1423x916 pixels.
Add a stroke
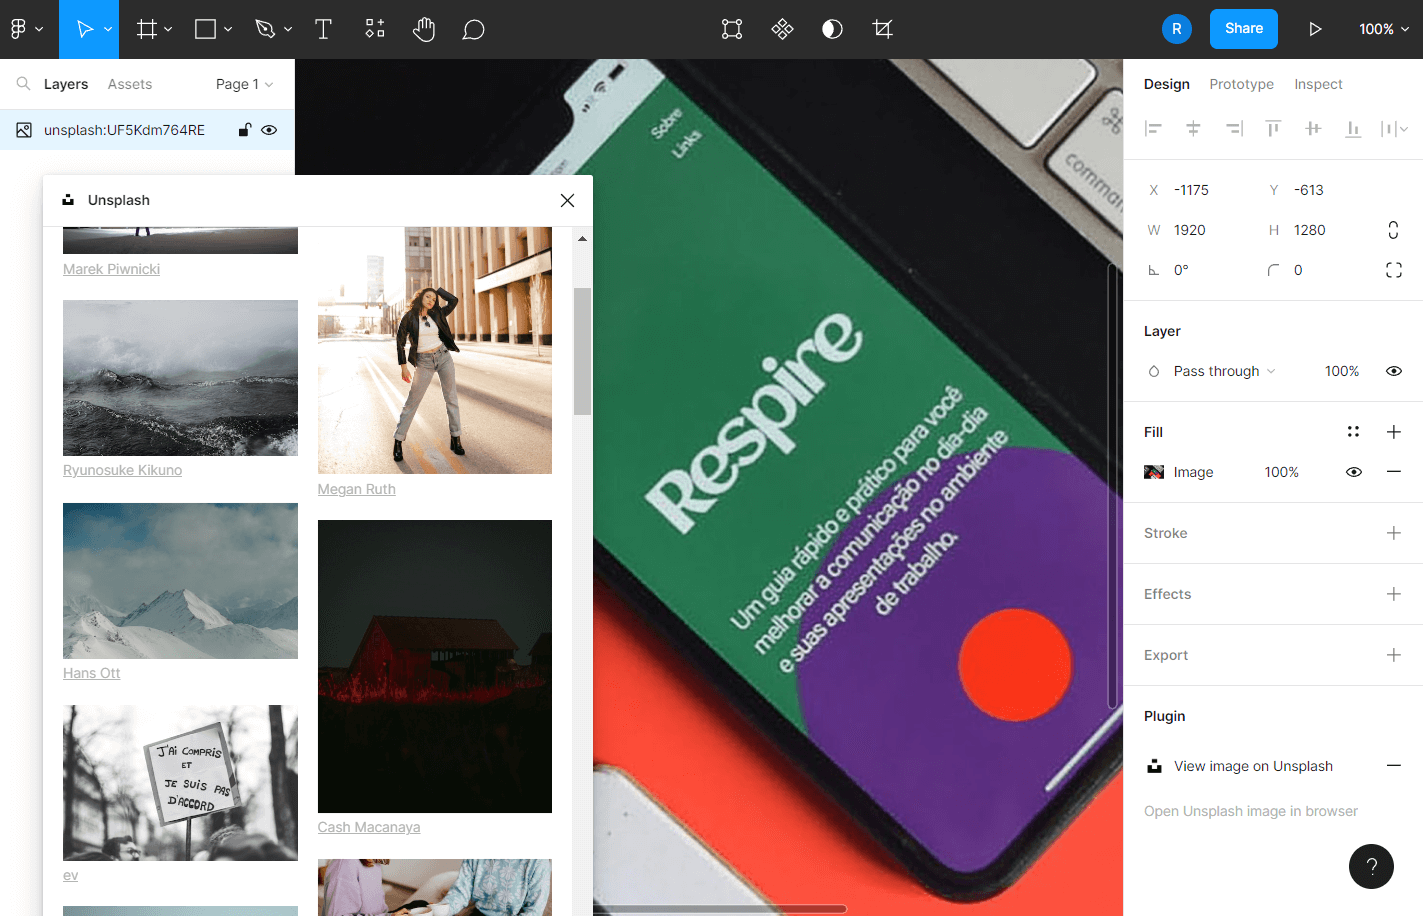pos(1393,533)
